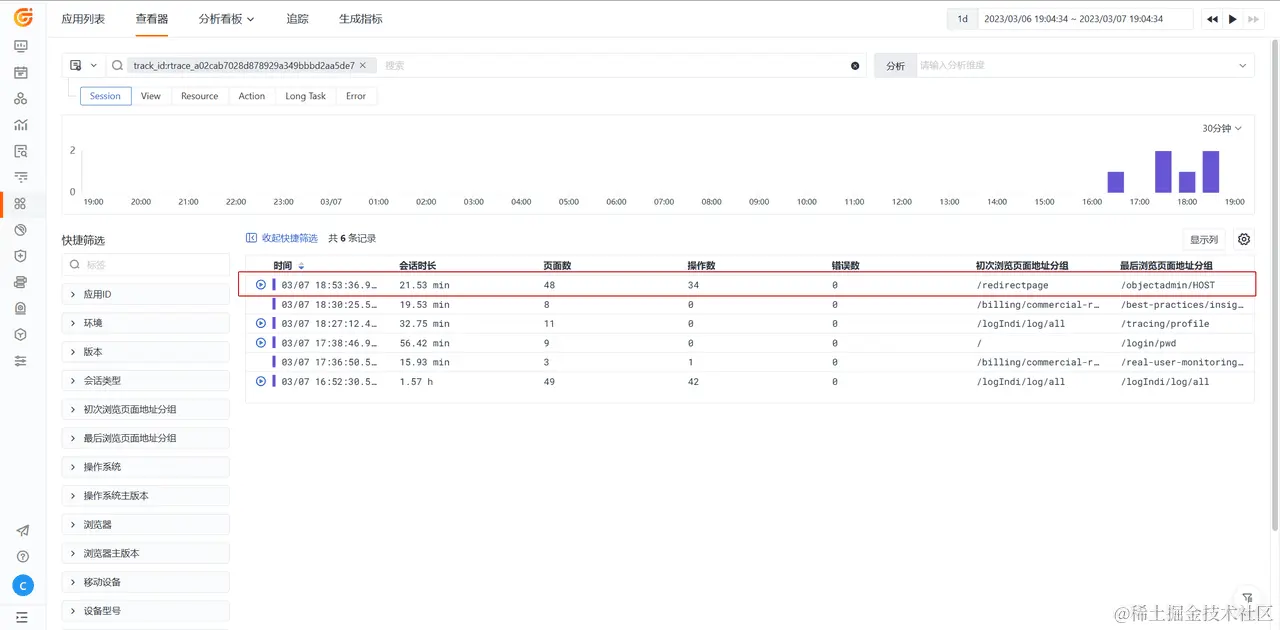Open the date range picker field

pos(1085,19)
